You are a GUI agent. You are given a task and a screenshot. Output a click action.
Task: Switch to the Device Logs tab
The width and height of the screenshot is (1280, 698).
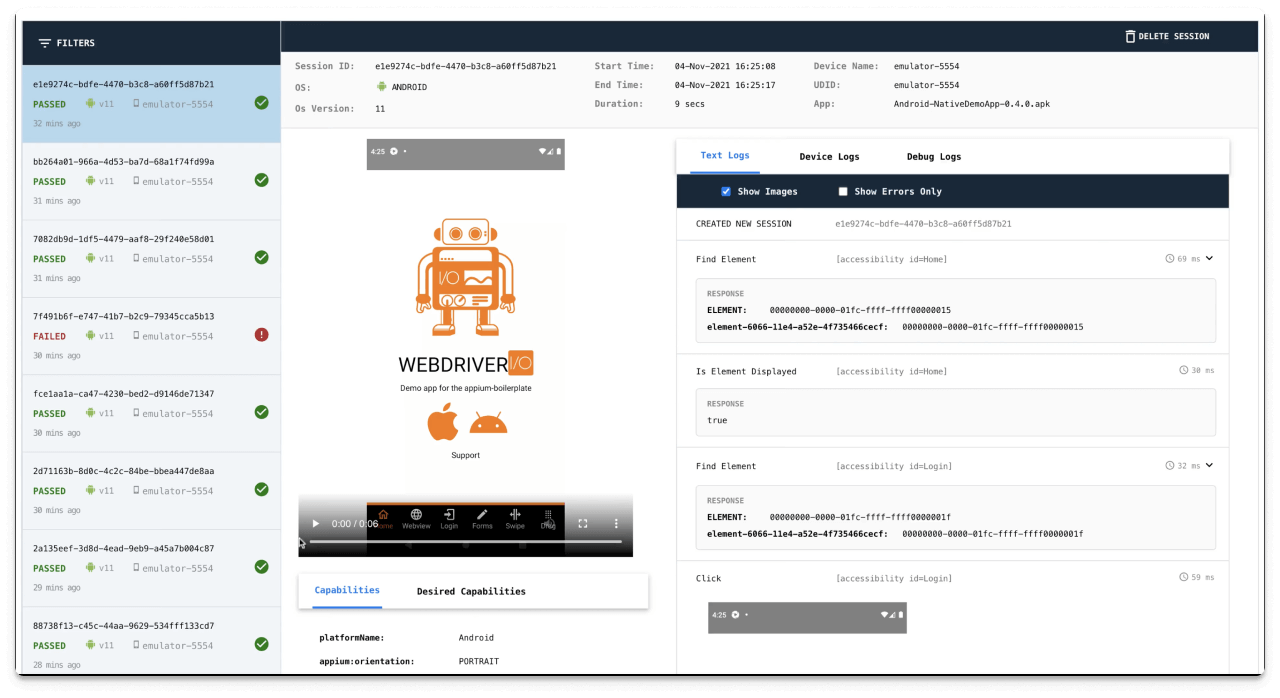point(829,157)
